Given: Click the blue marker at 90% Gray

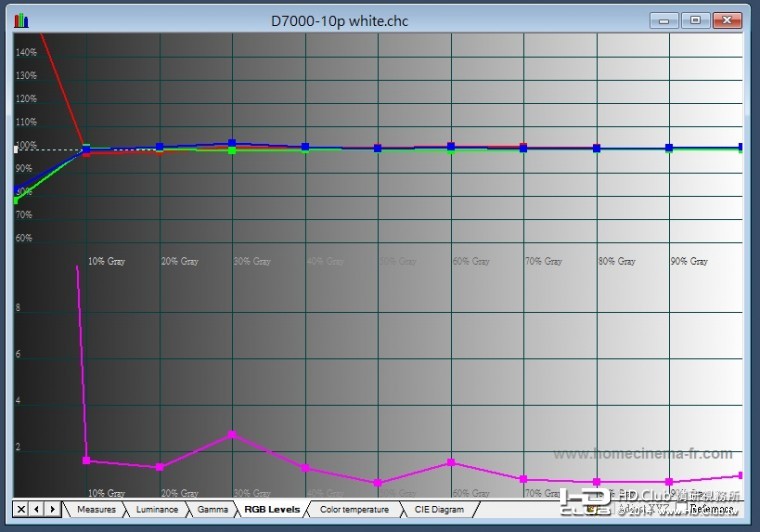Looking at the screenshot, I should point(669,148).
